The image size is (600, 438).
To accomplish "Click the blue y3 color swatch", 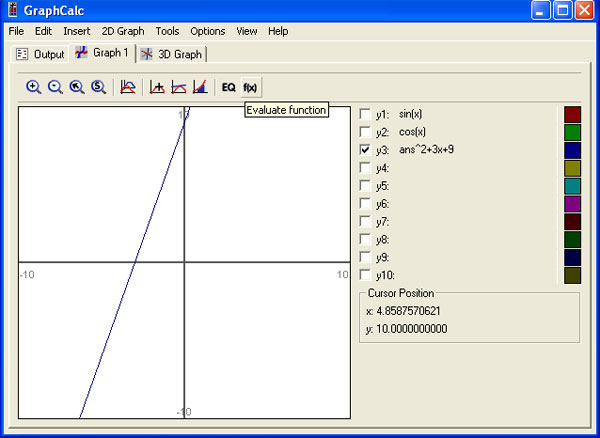I will coord(572,150).
